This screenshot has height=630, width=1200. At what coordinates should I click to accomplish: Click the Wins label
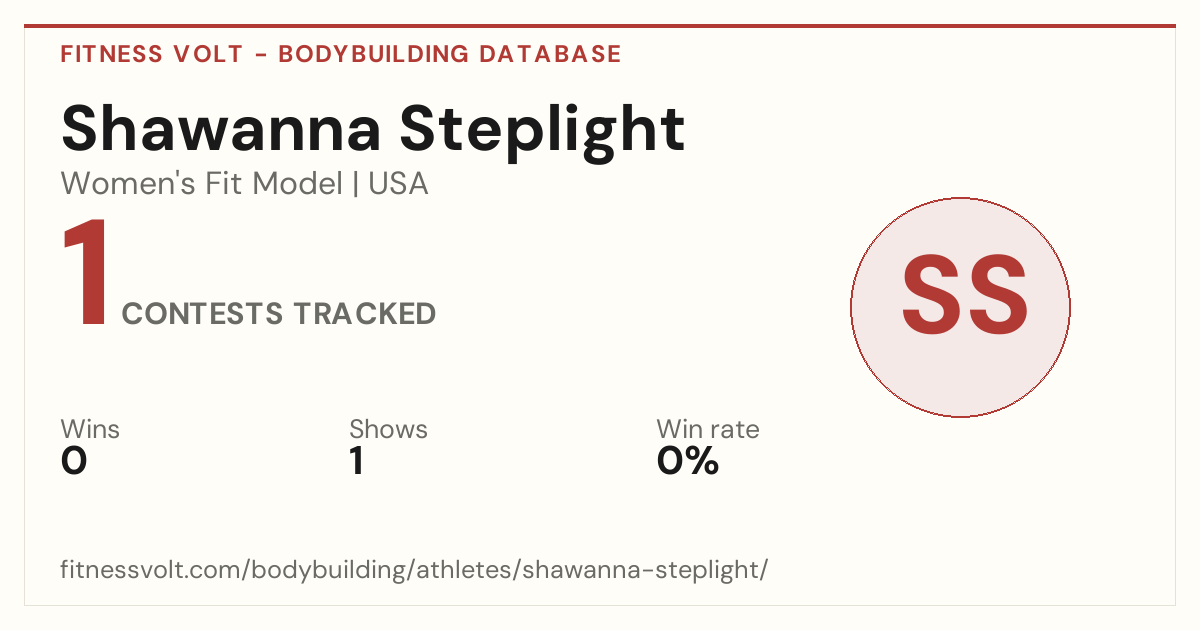tap(90, 430)
